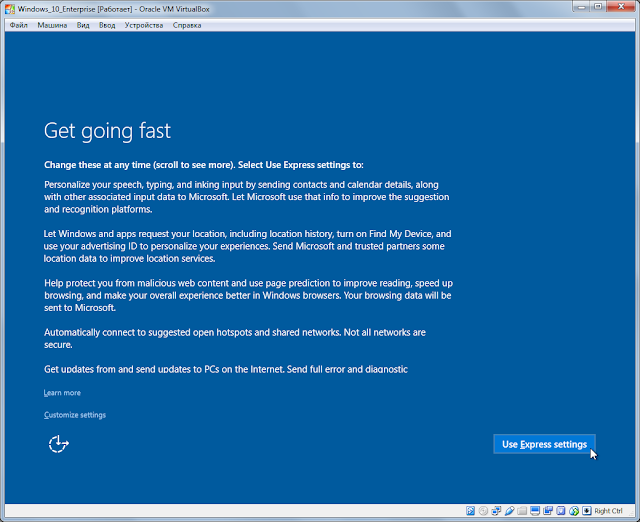Open the Справка menu
The height and width of the screenshot is (522, 640).
click(x=187, y=25)
